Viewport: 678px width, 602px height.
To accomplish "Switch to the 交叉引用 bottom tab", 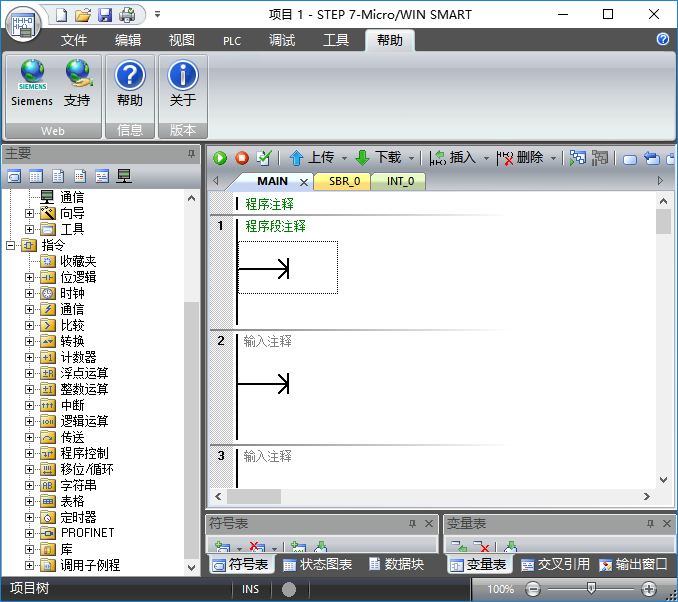I will point(555,564).
